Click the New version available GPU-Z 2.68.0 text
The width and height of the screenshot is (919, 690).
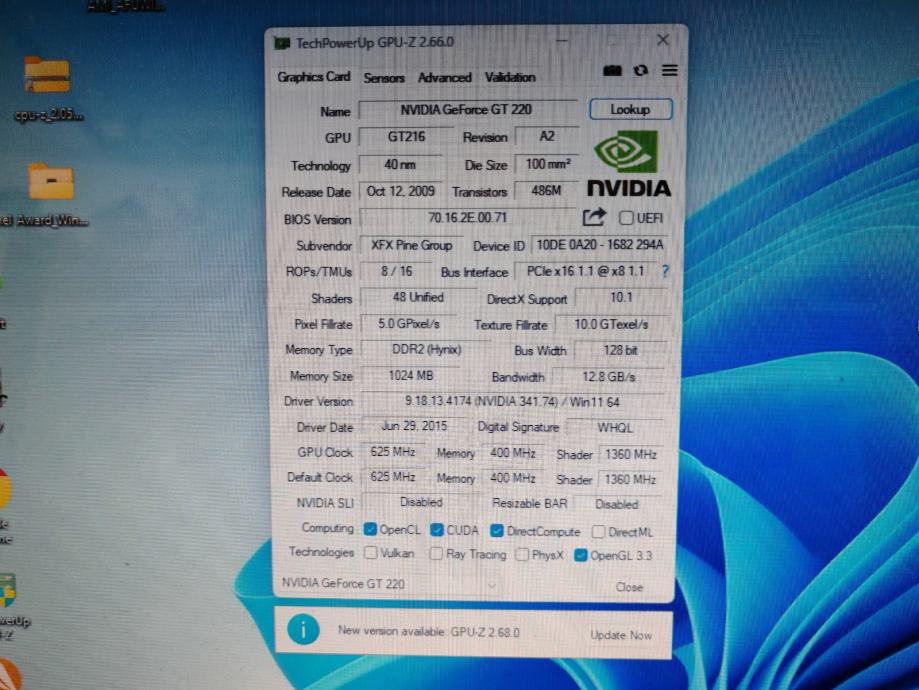coord(428,631)
